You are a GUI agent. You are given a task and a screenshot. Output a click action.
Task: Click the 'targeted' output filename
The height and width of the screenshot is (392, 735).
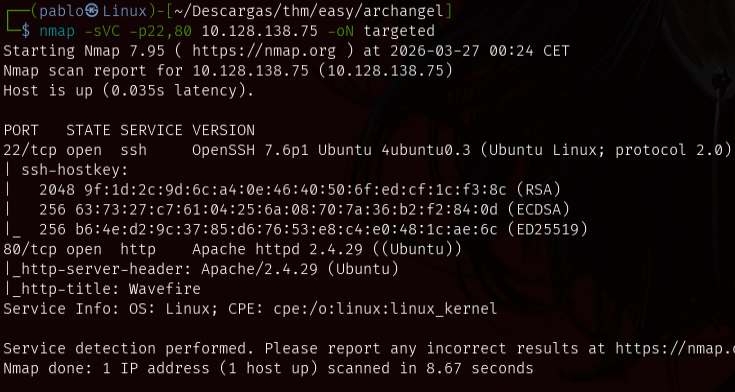[x=399, y=31]
